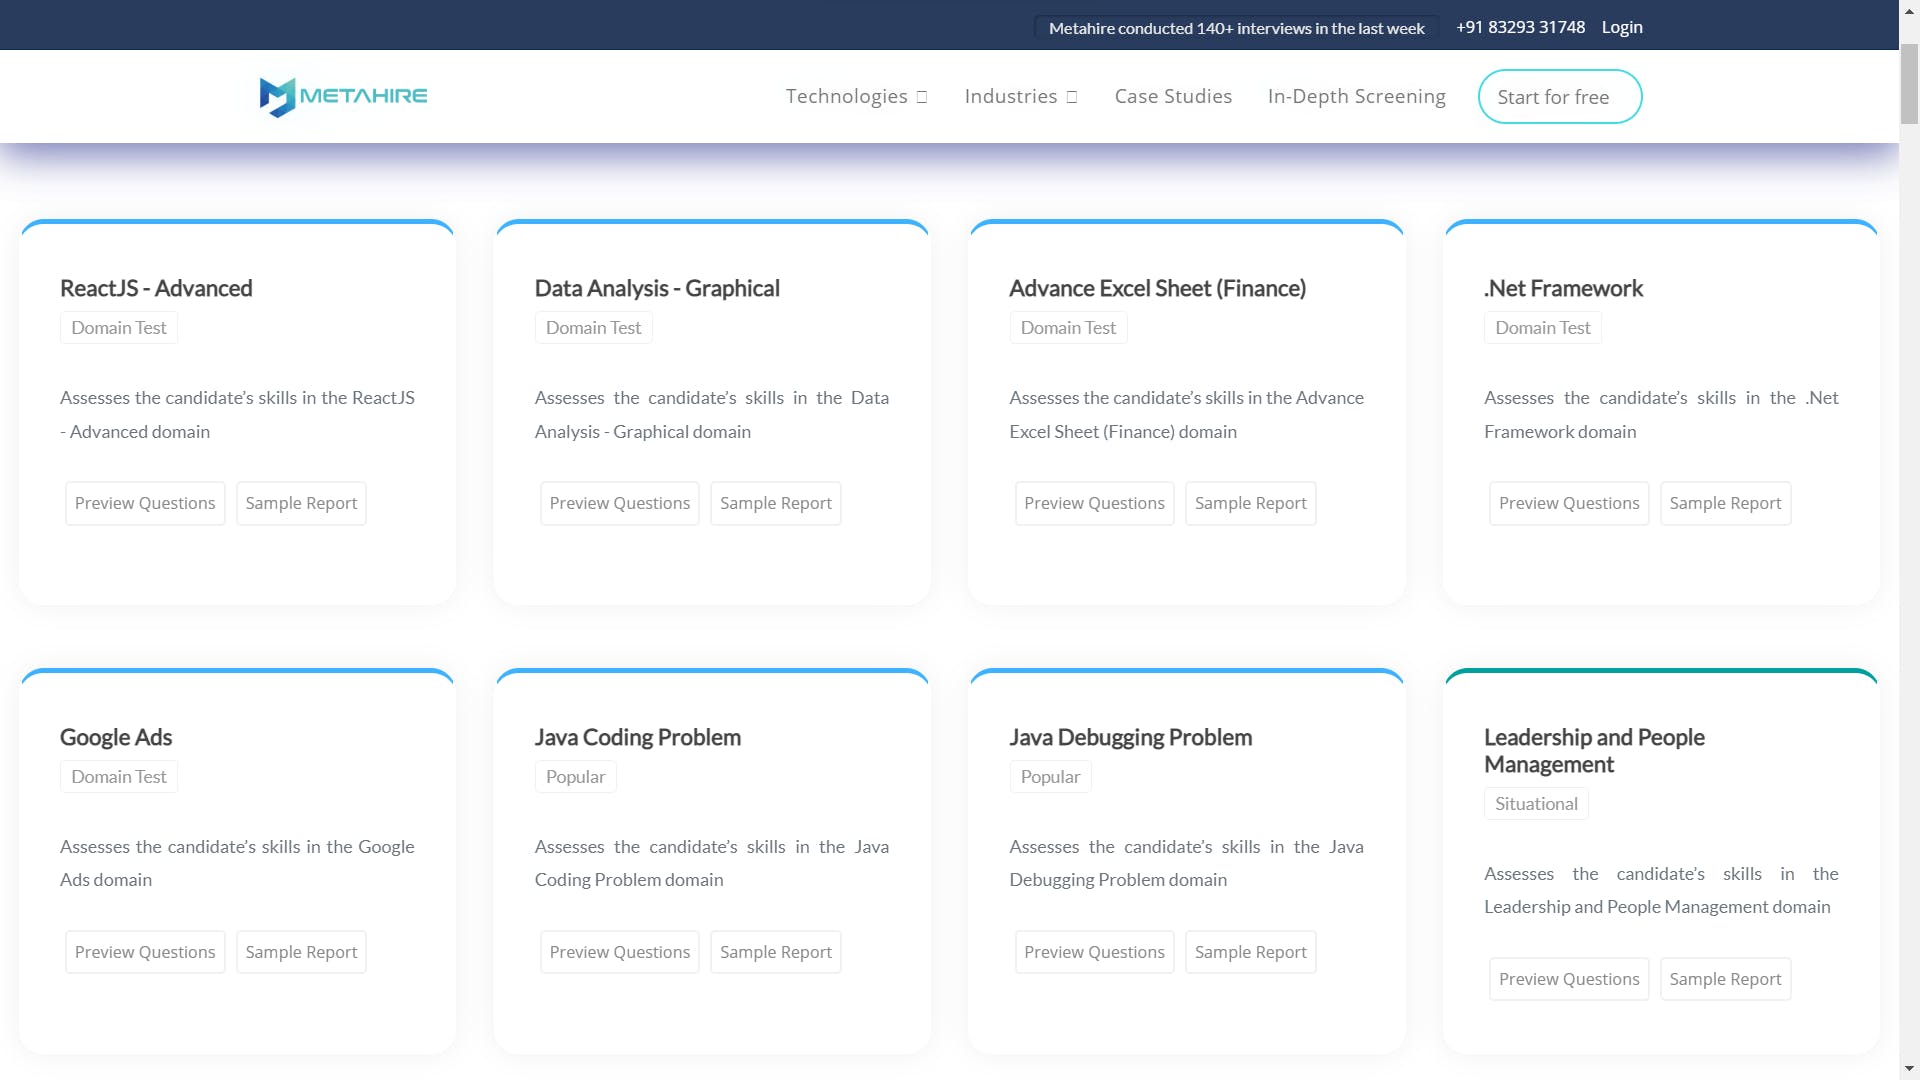This screenshot has width=1920, height=1080.
Task: Open Sample Report for Java Coding Problem
Action: [x=775, y=953]
